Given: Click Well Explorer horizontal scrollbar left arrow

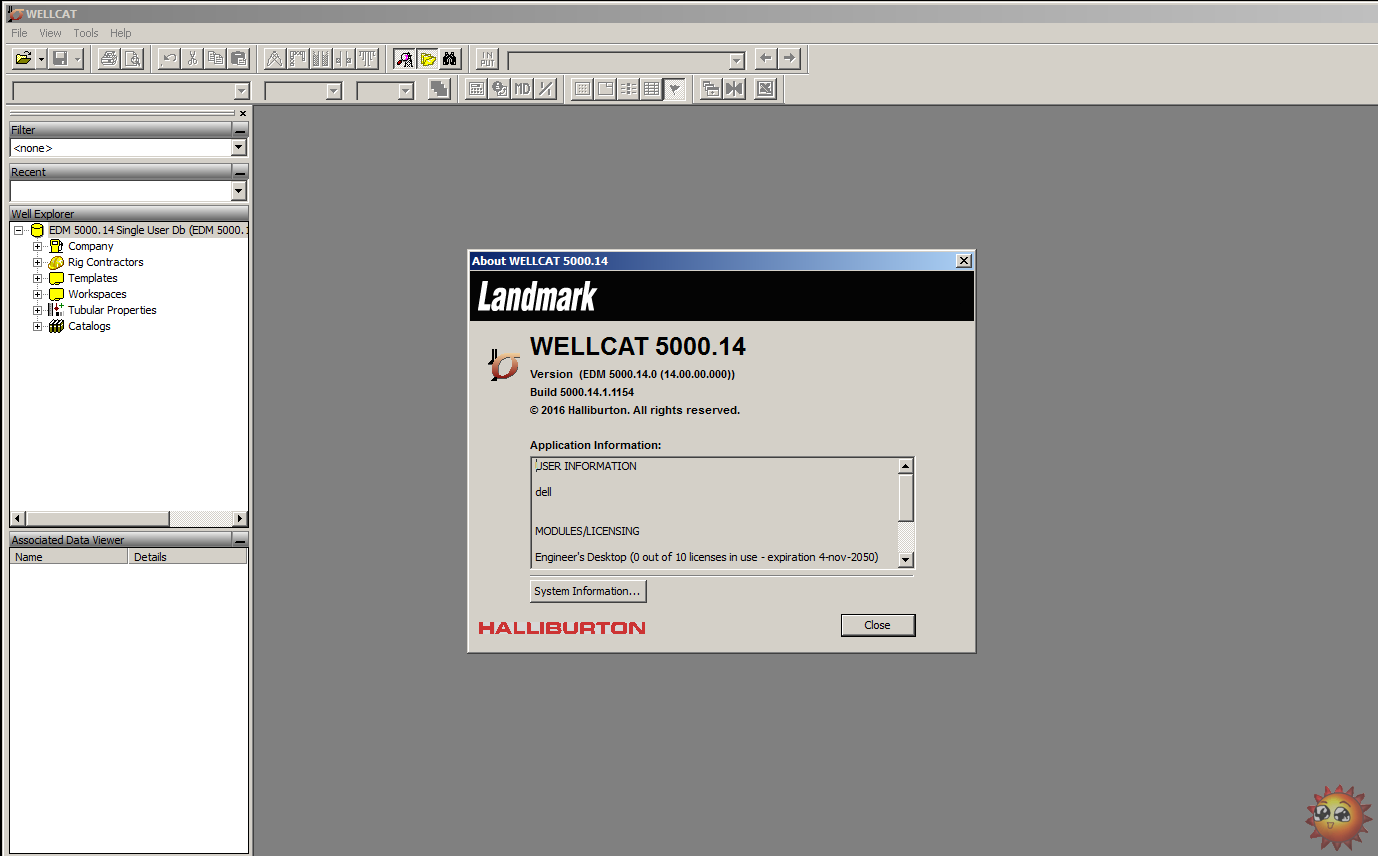Looking at the screenshot, I should (x=17, y=519).
